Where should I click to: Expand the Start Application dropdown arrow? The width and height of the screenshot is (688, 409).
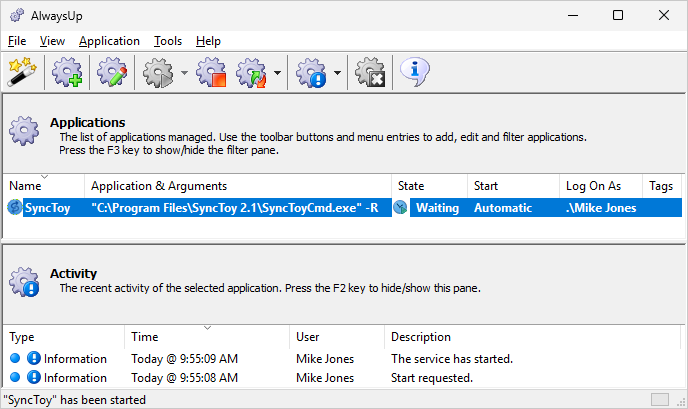184,73
